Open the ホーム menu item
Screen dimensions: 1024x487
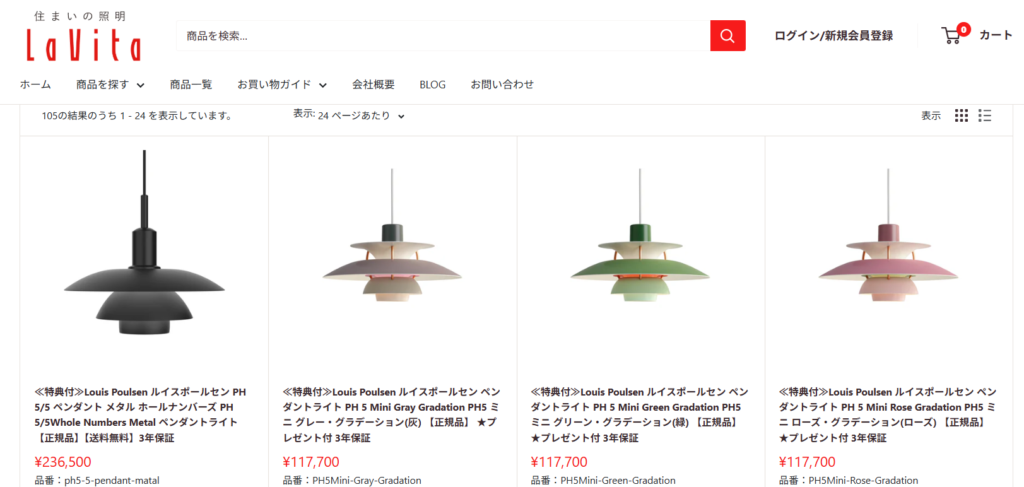(35, 84)
